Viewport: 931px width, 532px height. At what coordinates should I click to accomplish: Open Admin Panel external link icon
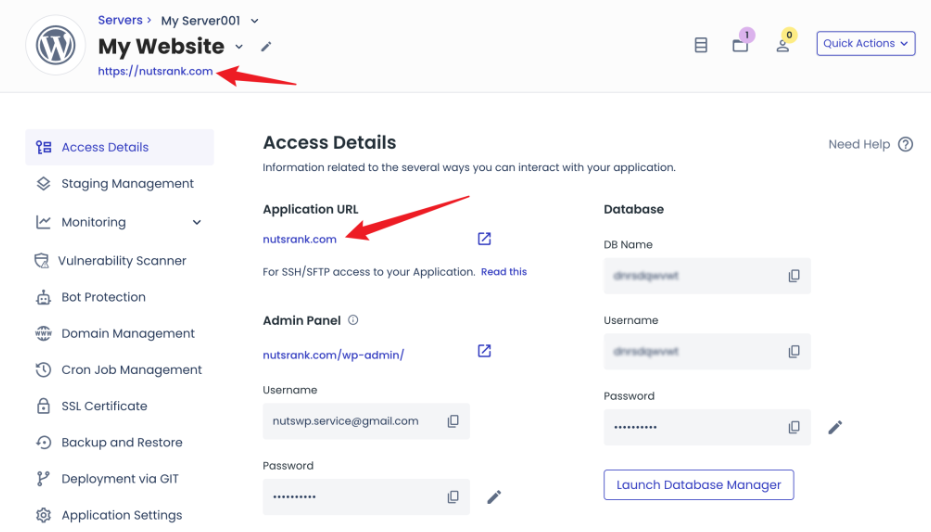click(484, 351)
